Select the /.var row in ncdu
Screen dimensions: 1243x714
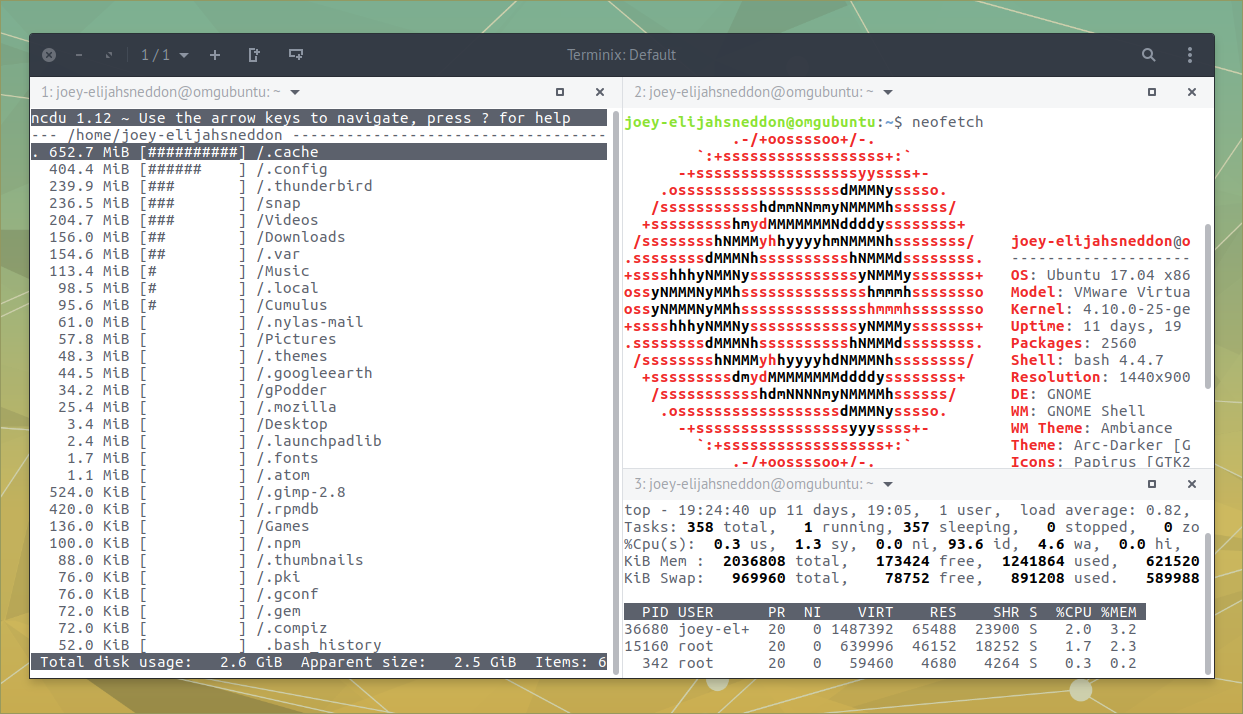tap(319, 254)
